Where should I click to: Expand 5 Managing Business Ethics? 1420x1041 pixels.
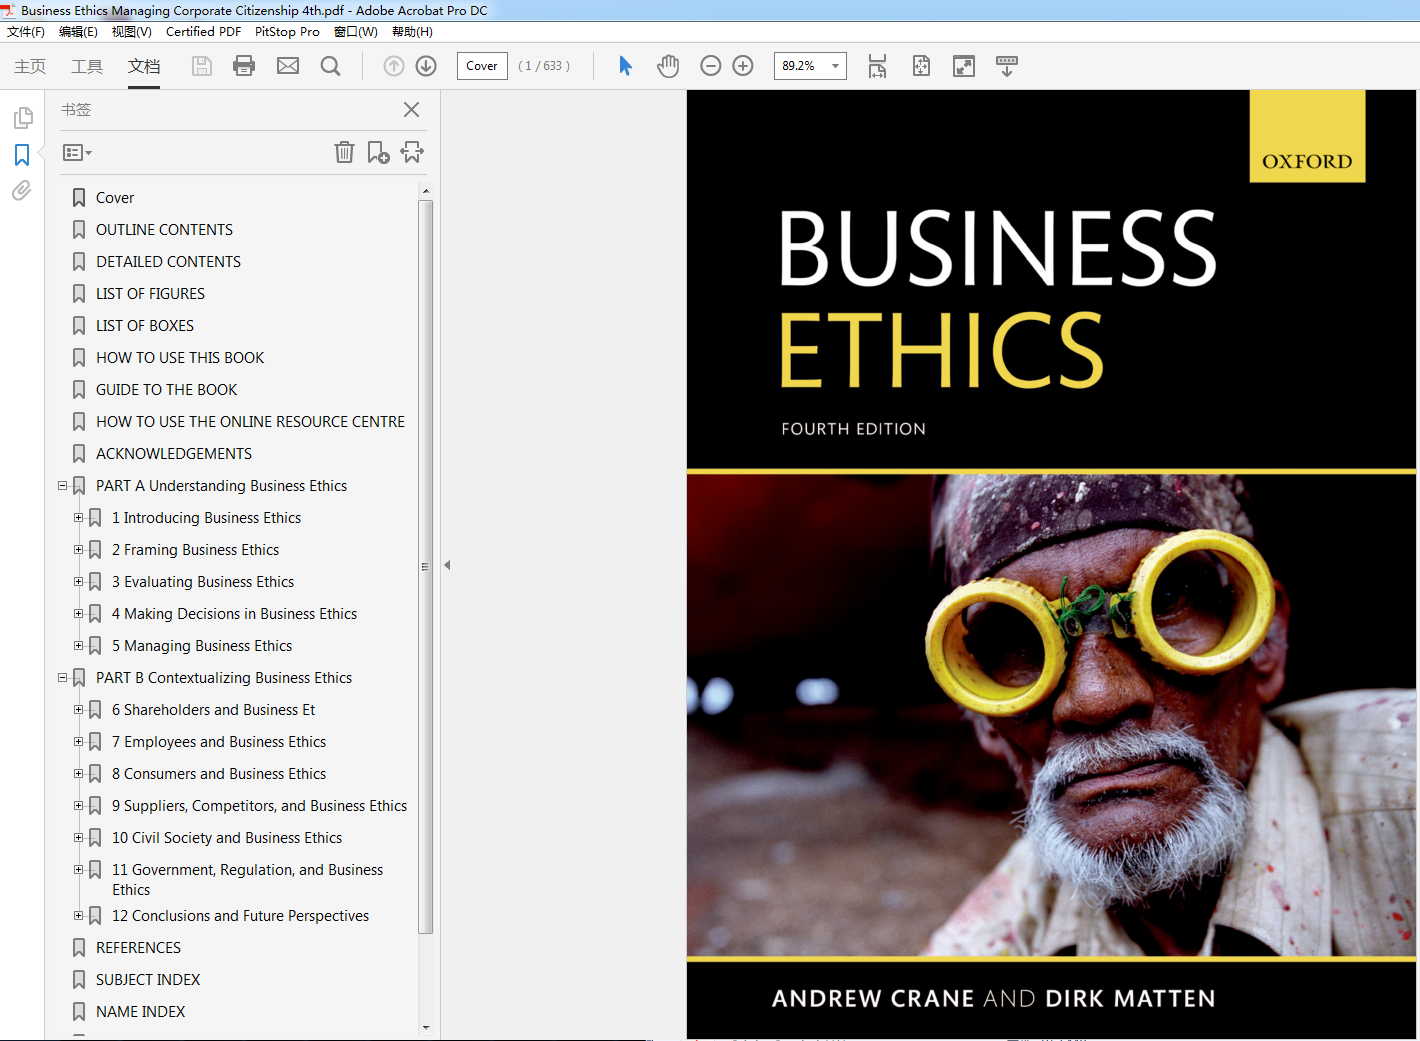78,646
